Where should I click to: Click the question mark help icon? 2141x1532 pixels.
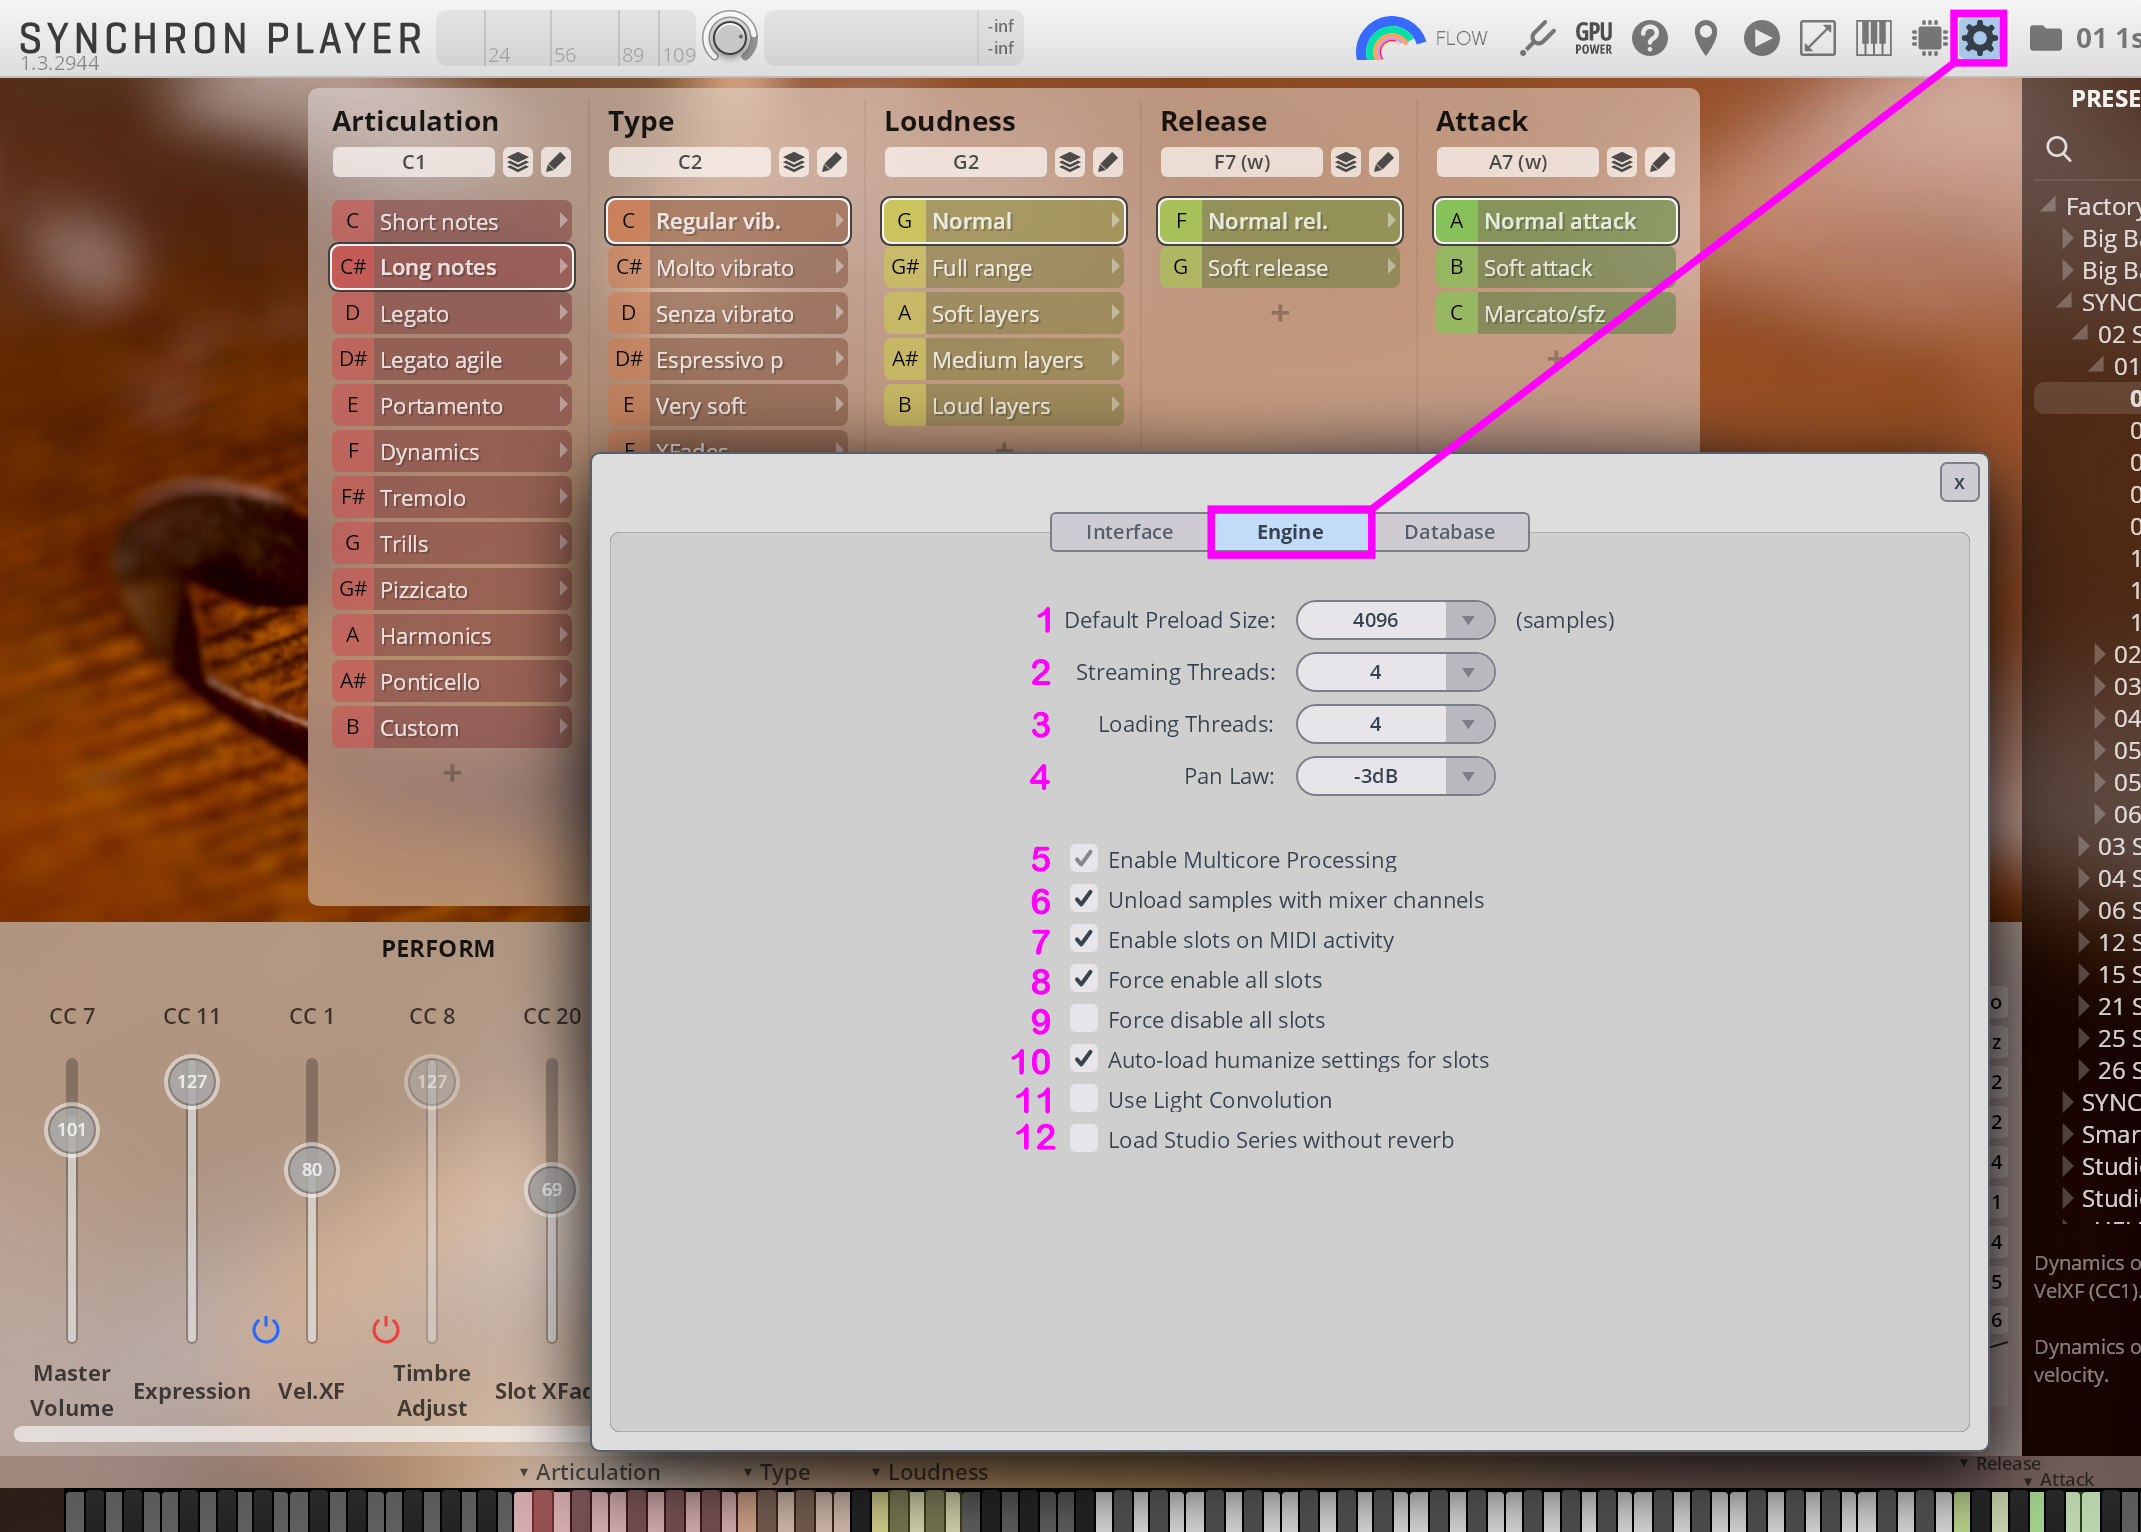click(1649, 39)
